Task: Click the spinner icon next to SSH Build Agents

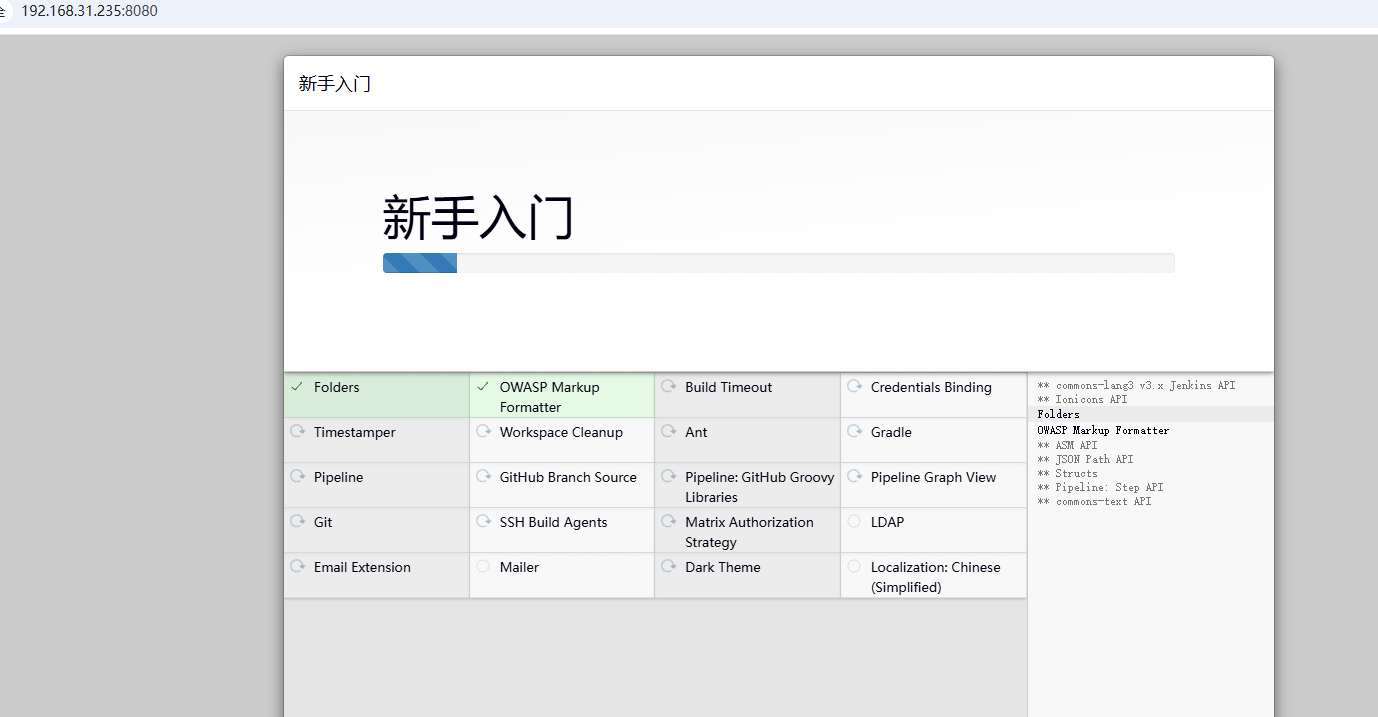Action: [x=483, y=521]
